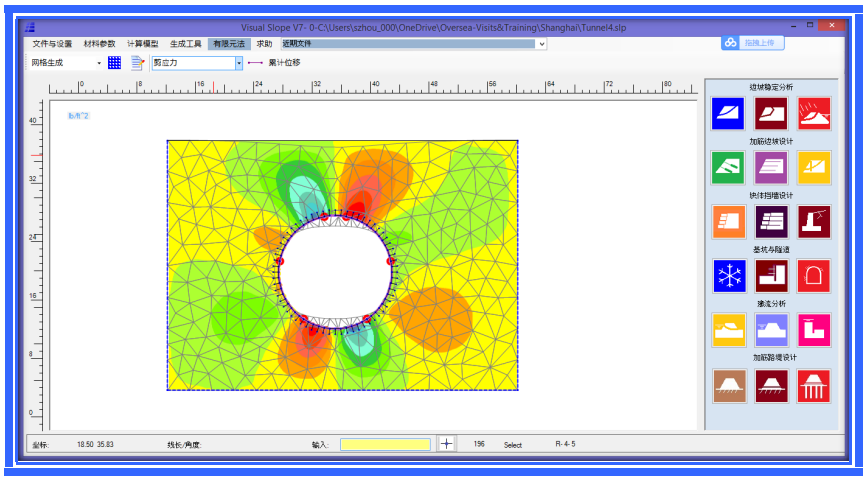Viewport: 868px width, 481px height.
Task: Expand the 网格生成 dropdown
Action: pyautogui.click(x=99, y=63)
